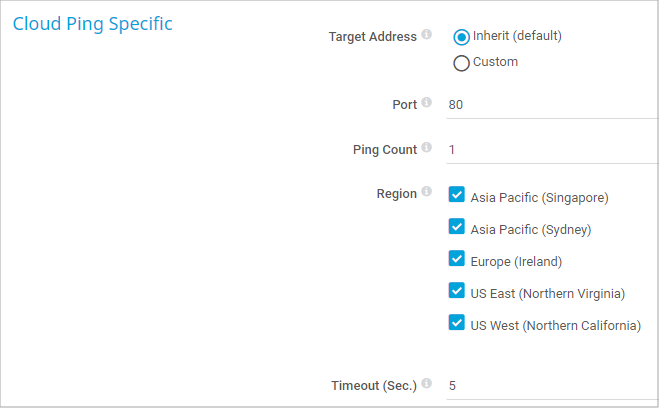Viewport: 659px width, 408px height.
Task: Toggle the Asia Pacific (Sydney) checkbox
Action: coord(457,227)
